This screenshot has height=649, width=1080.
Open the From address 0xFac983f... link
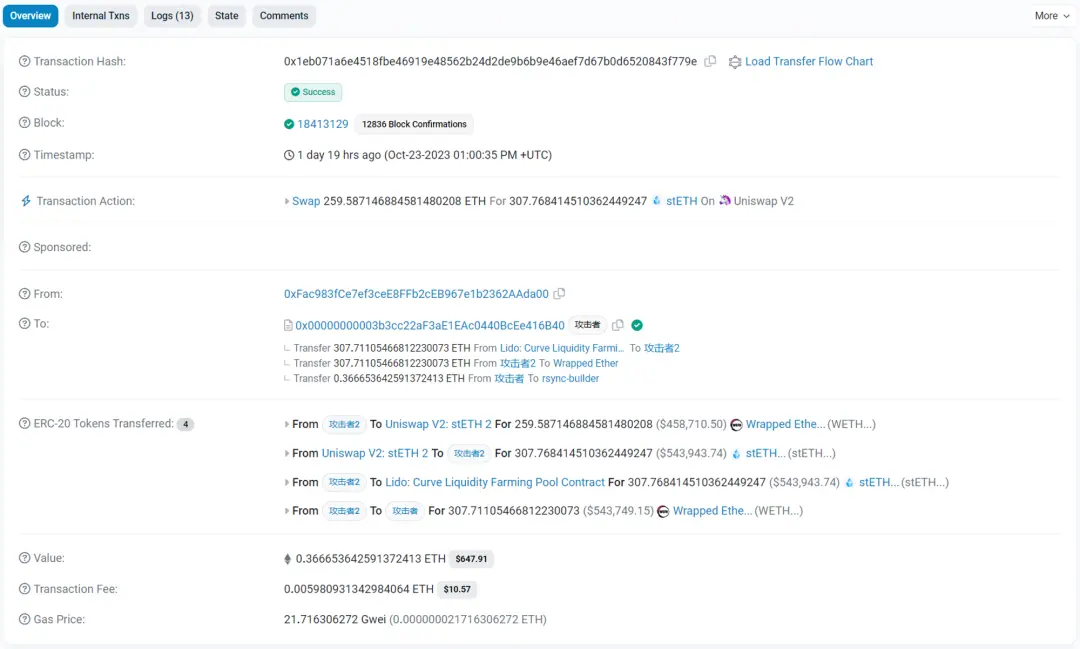416,294
